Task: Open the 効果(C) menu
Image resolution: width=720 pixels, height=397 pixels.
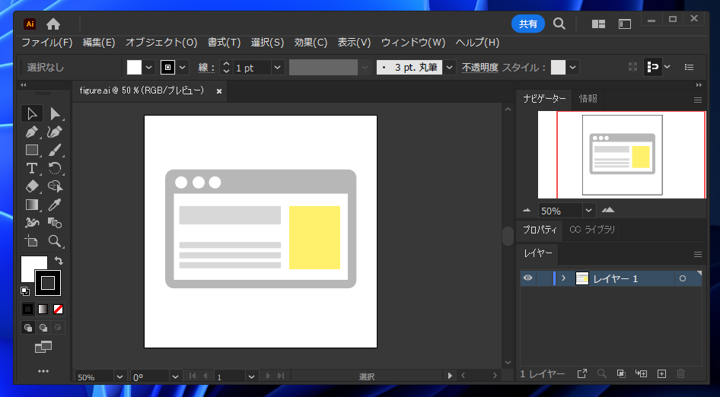Action: point(311,43)
